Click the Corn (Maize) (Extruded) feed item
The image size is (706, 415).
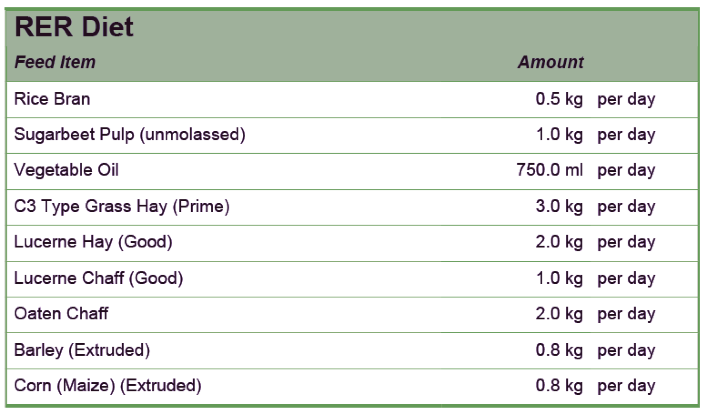tap(107, 386)
